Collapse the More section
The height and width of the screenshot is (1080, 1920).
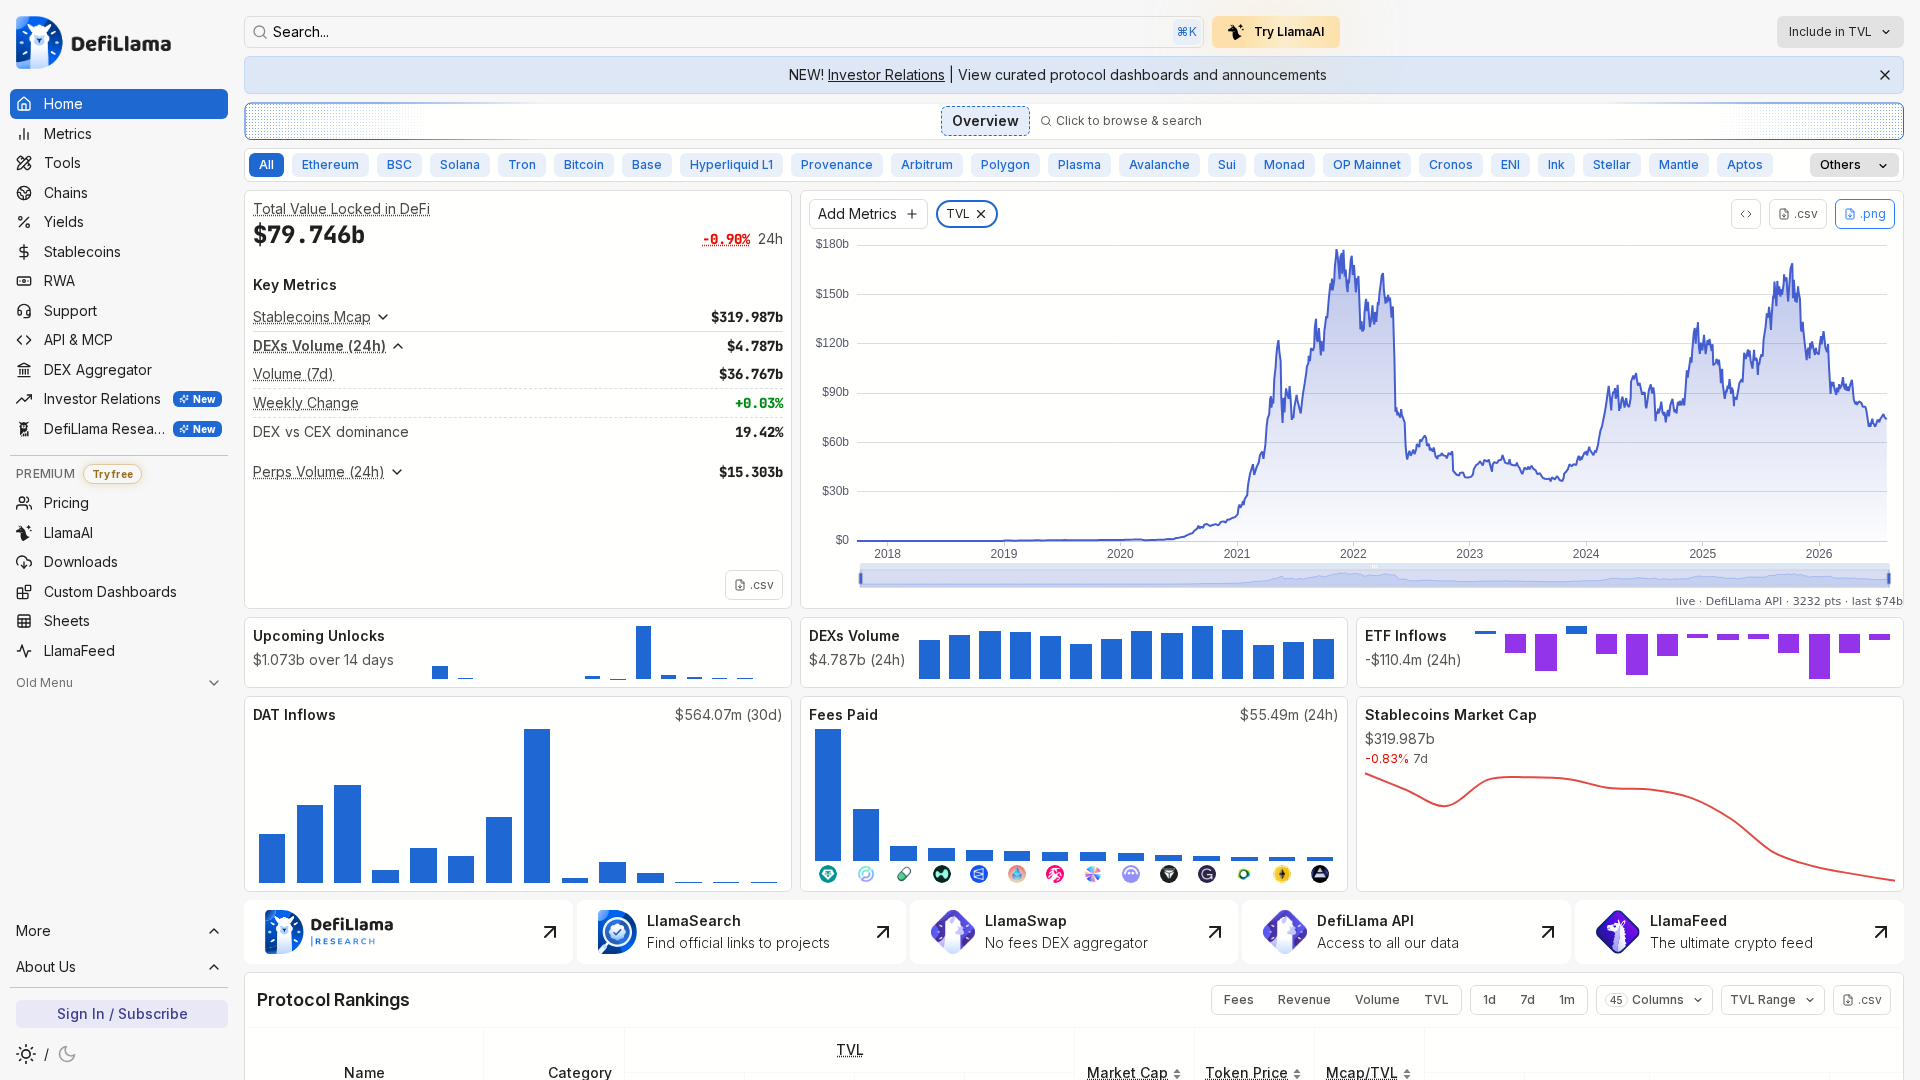pyautogui.click(x=119, y=931)
